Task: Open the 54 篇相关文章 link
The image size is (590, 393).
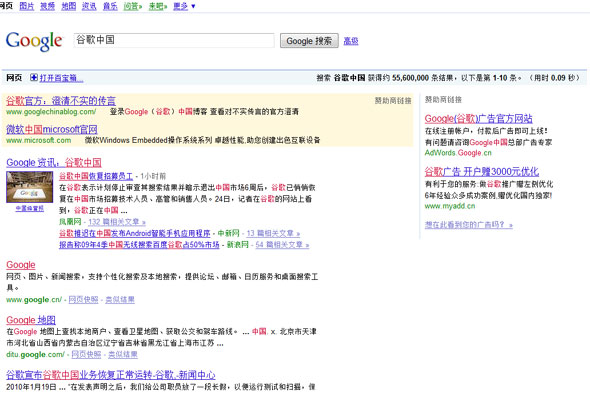Action: click(282, 245)
